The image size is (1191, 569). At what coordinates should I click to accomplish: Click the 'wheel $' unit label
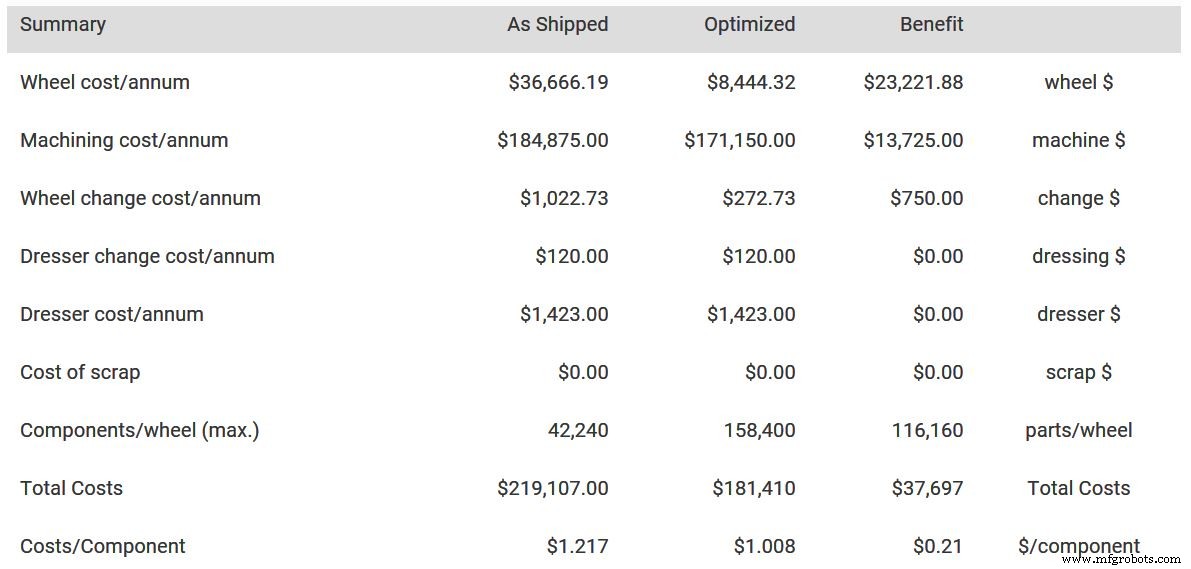(1078, 83)
